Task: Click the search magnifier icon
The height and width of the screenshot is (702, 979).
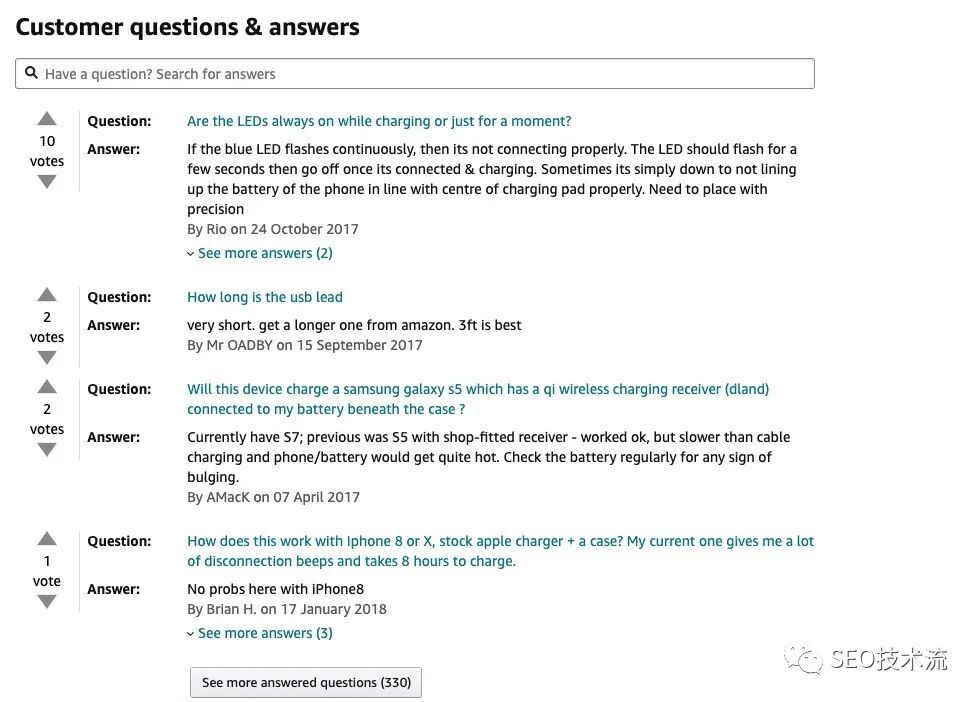Action: click(x=32, y=74)
